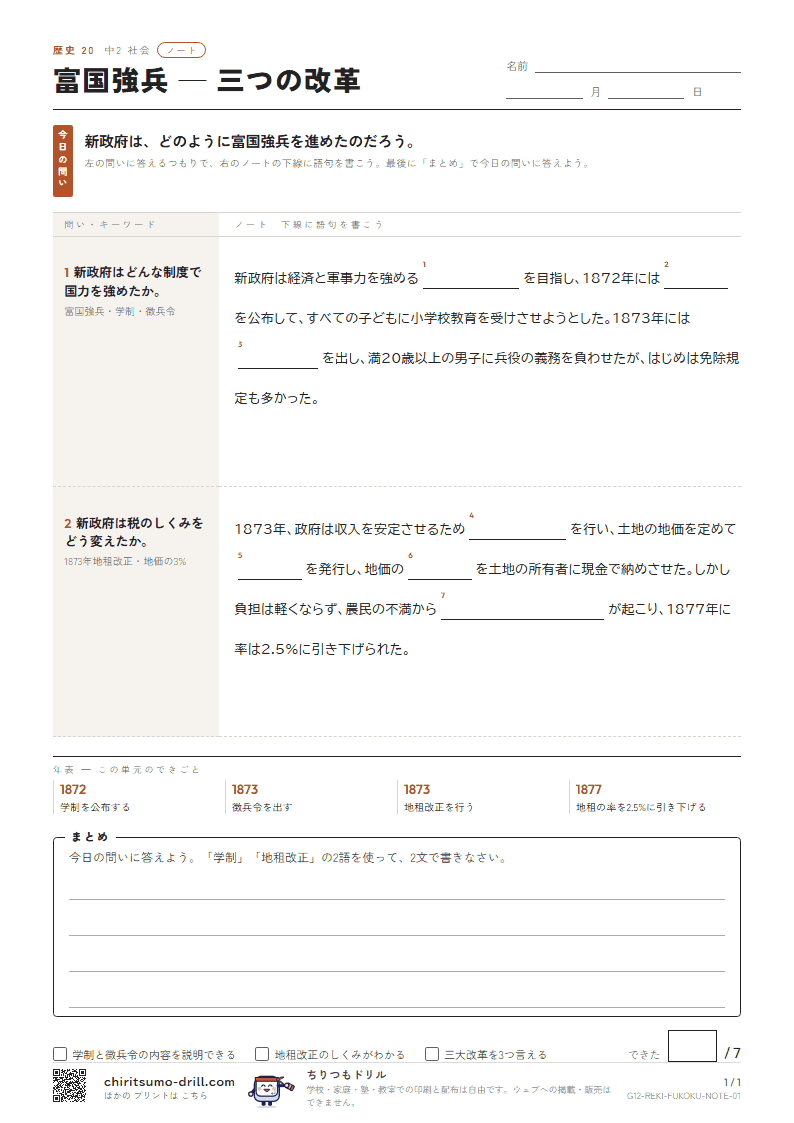The height and width of the screenshot is (1123, 794).
Task: Click blank 7 after 農民の不満から
Action: [522, 609]
